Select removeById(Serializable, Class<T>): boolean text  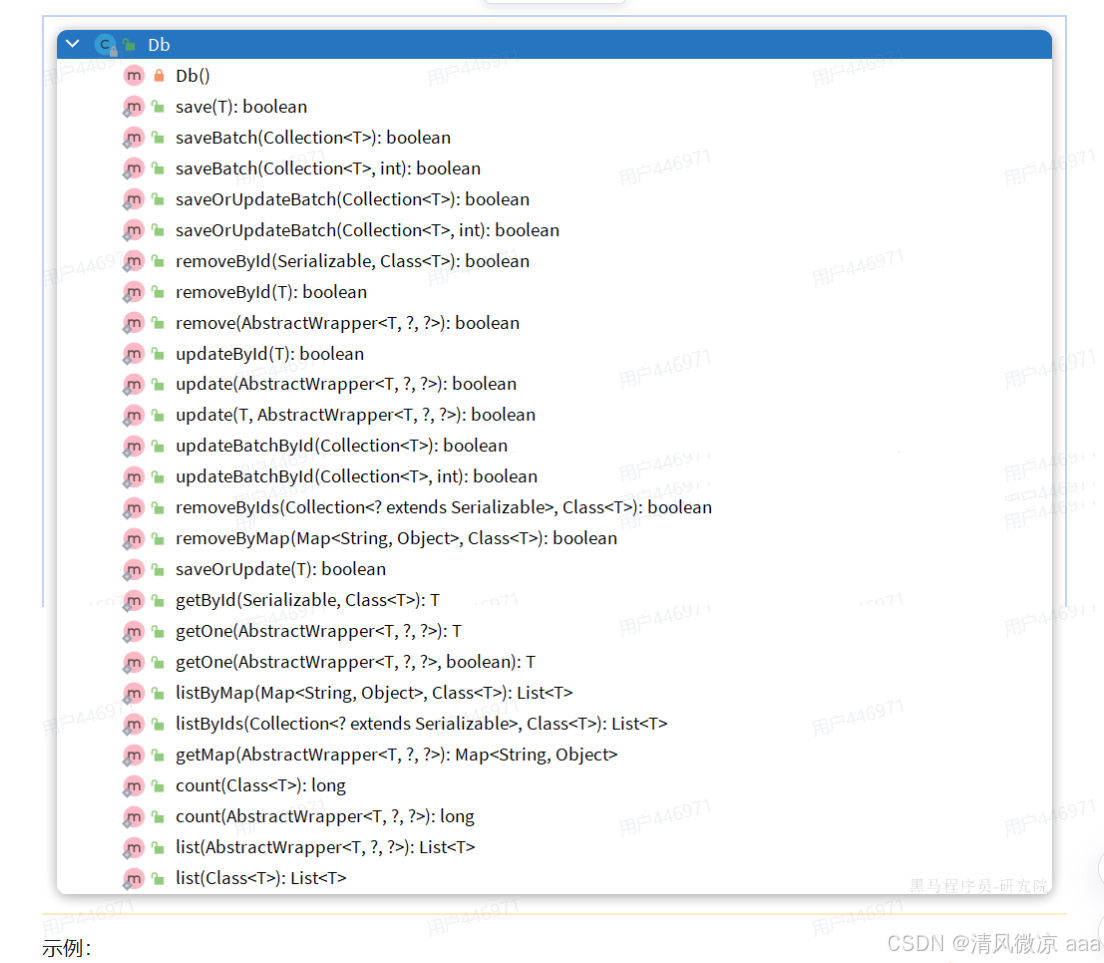click(x=353, y=261)
